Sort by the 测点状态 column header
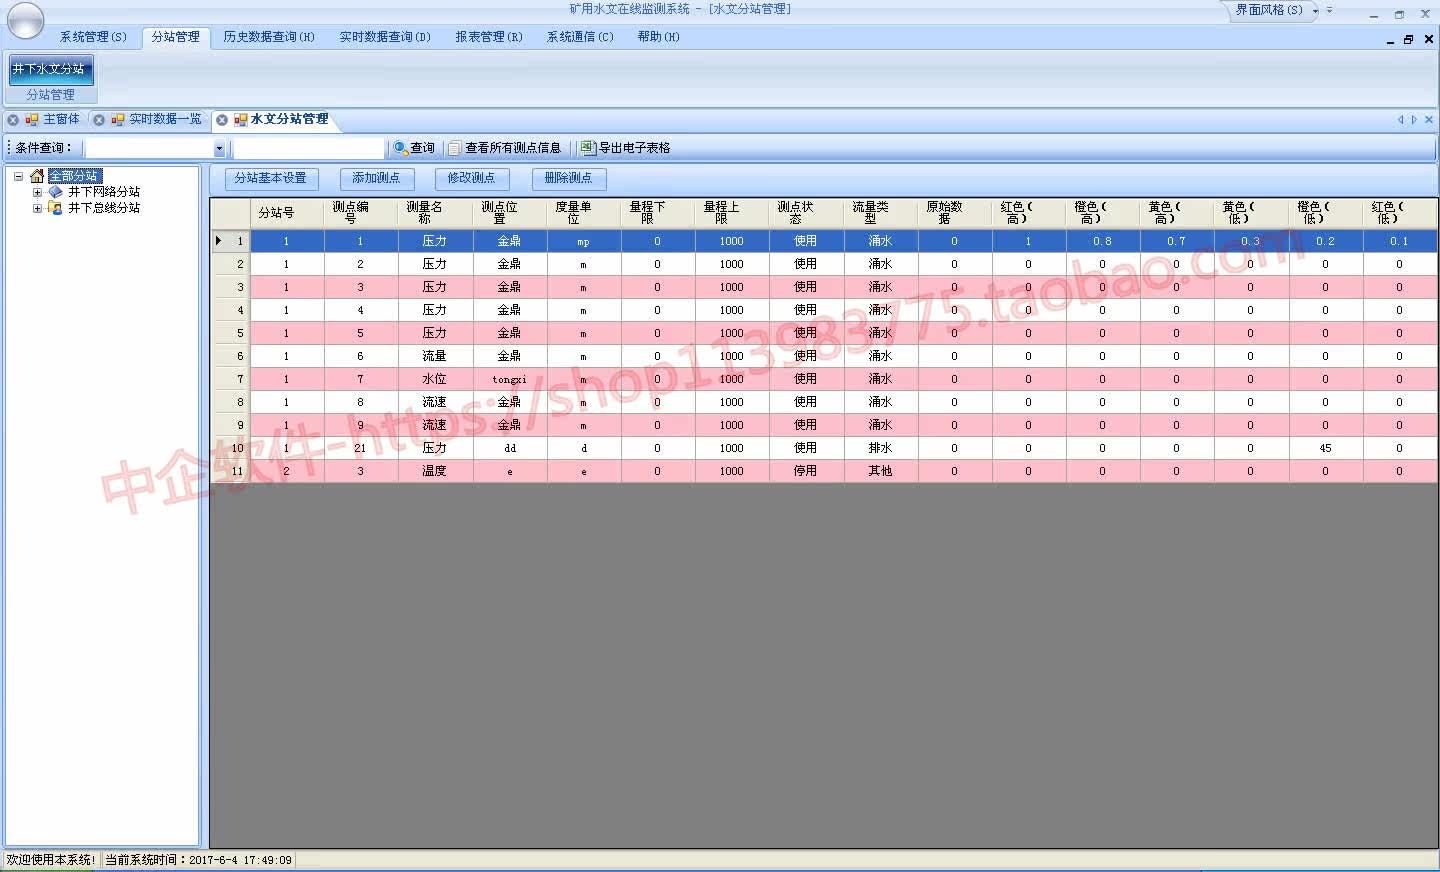1440x872 pixels. [806, 212]
